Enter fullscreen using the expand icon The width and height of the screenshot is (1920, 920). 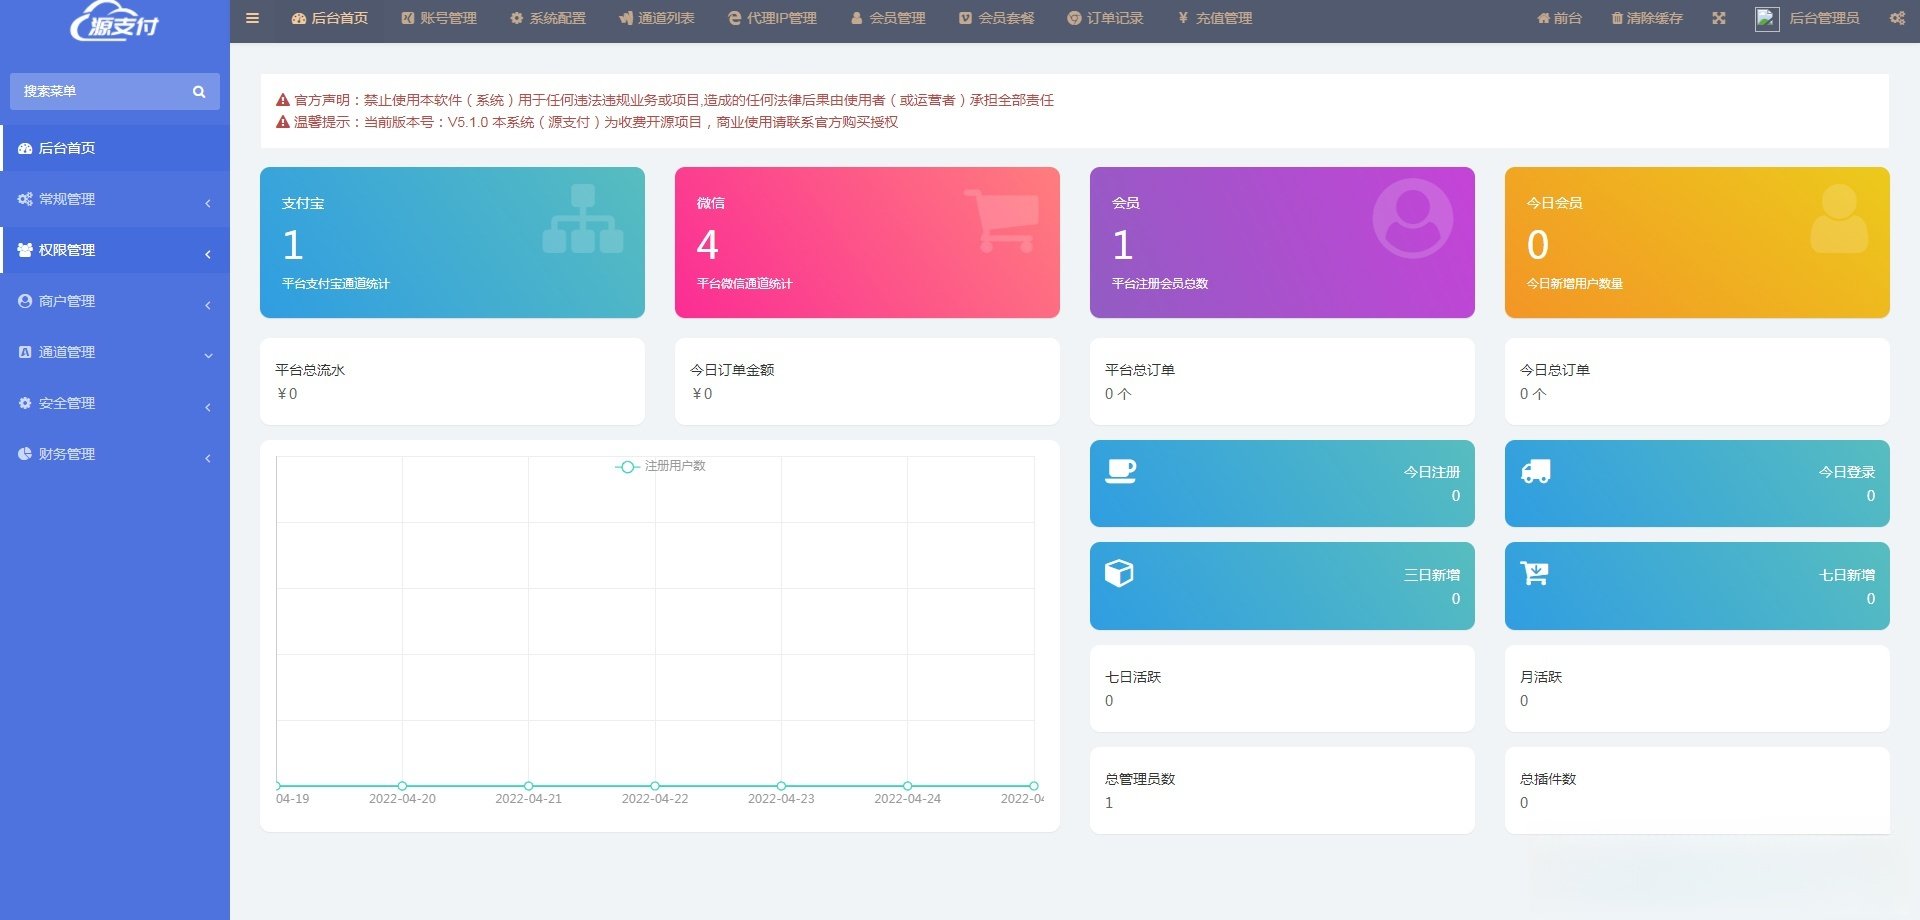point(1718,17)
